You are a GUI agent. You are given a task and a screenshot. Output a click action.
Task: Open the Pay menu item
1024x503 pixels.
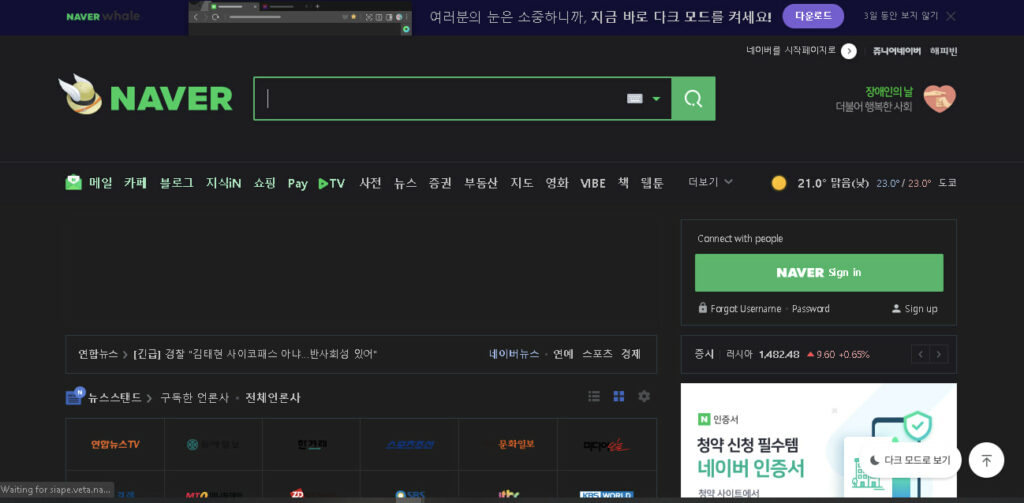coord(297,184)
